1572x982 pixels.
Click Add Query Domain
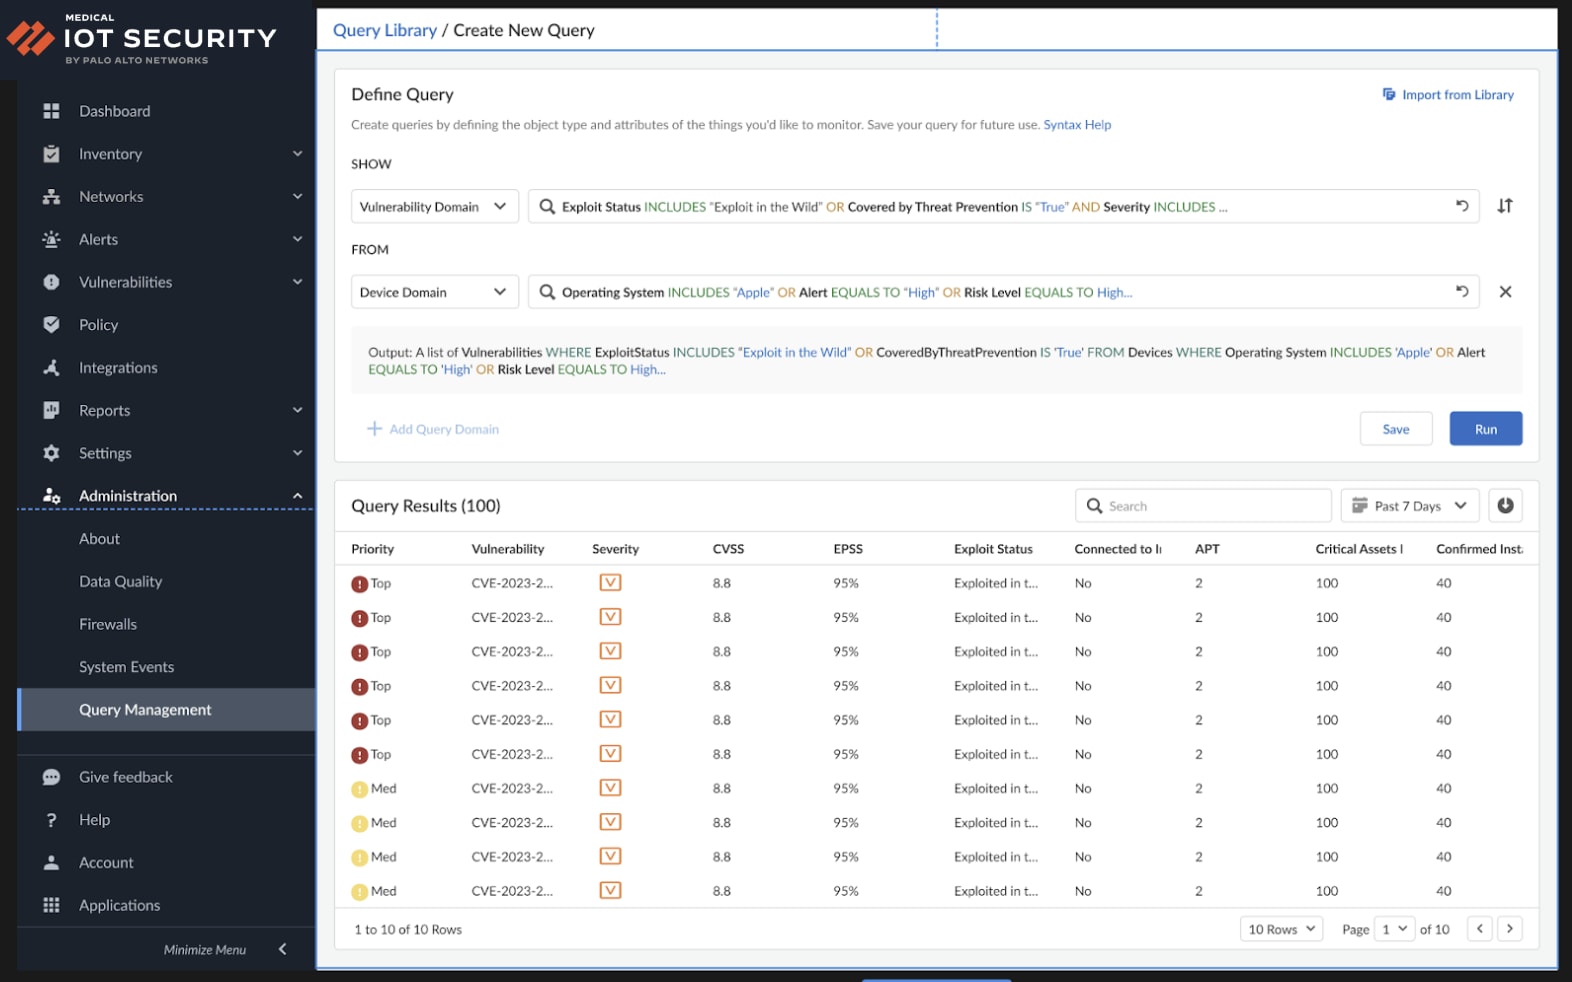coord(433,429)
